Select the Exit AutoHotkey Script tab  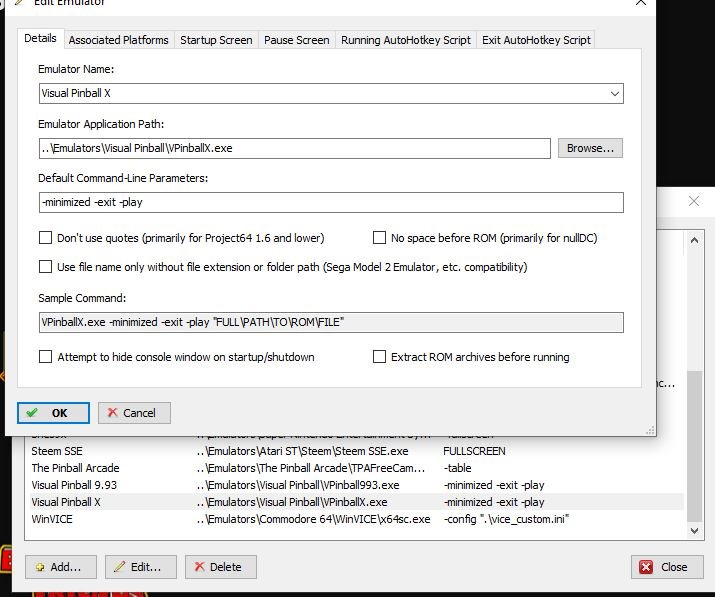[536, 40]
